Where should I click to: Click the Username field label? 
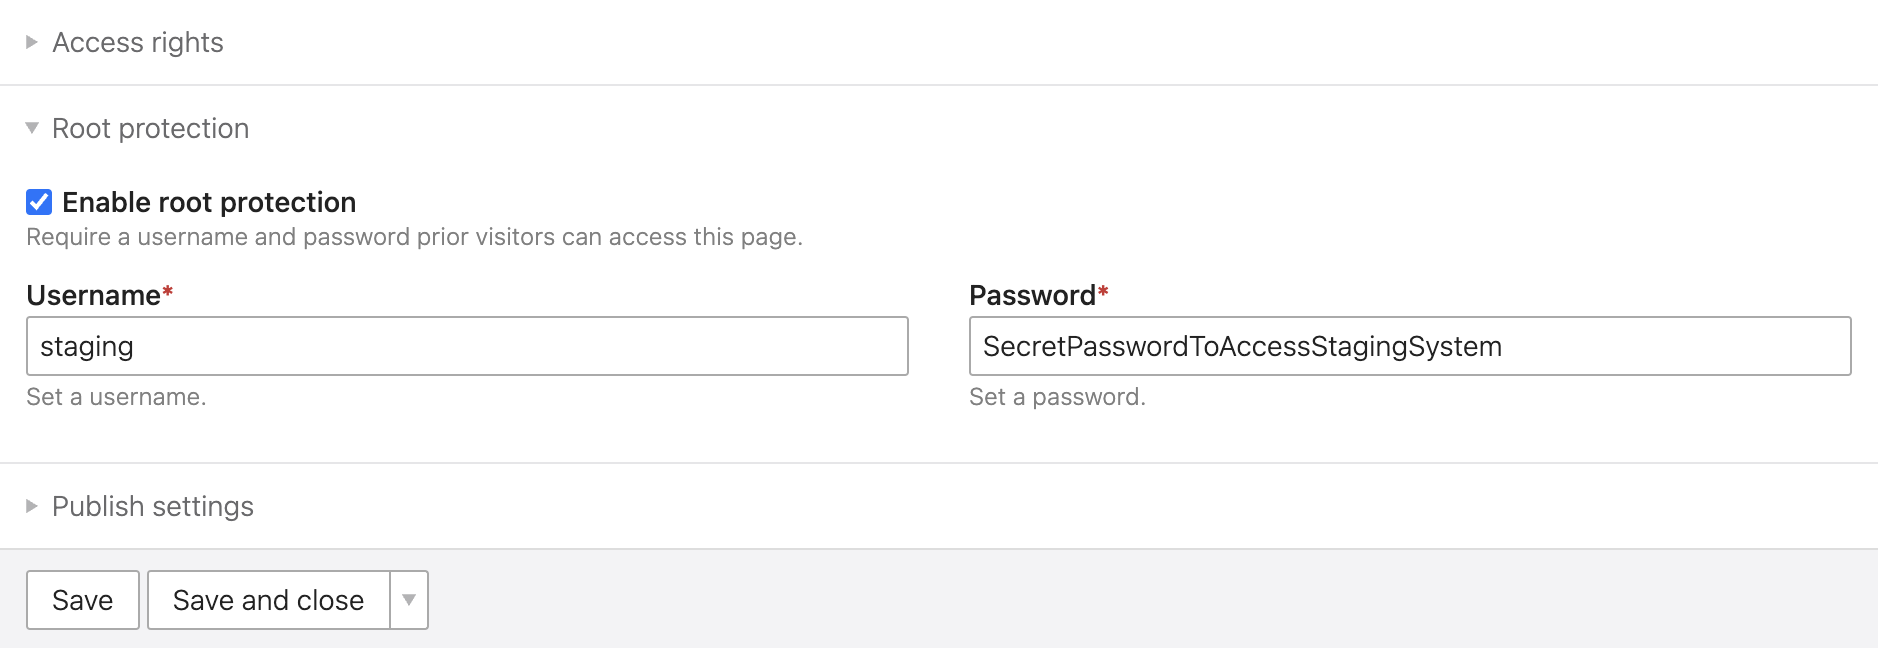click(x=93, y=295)
